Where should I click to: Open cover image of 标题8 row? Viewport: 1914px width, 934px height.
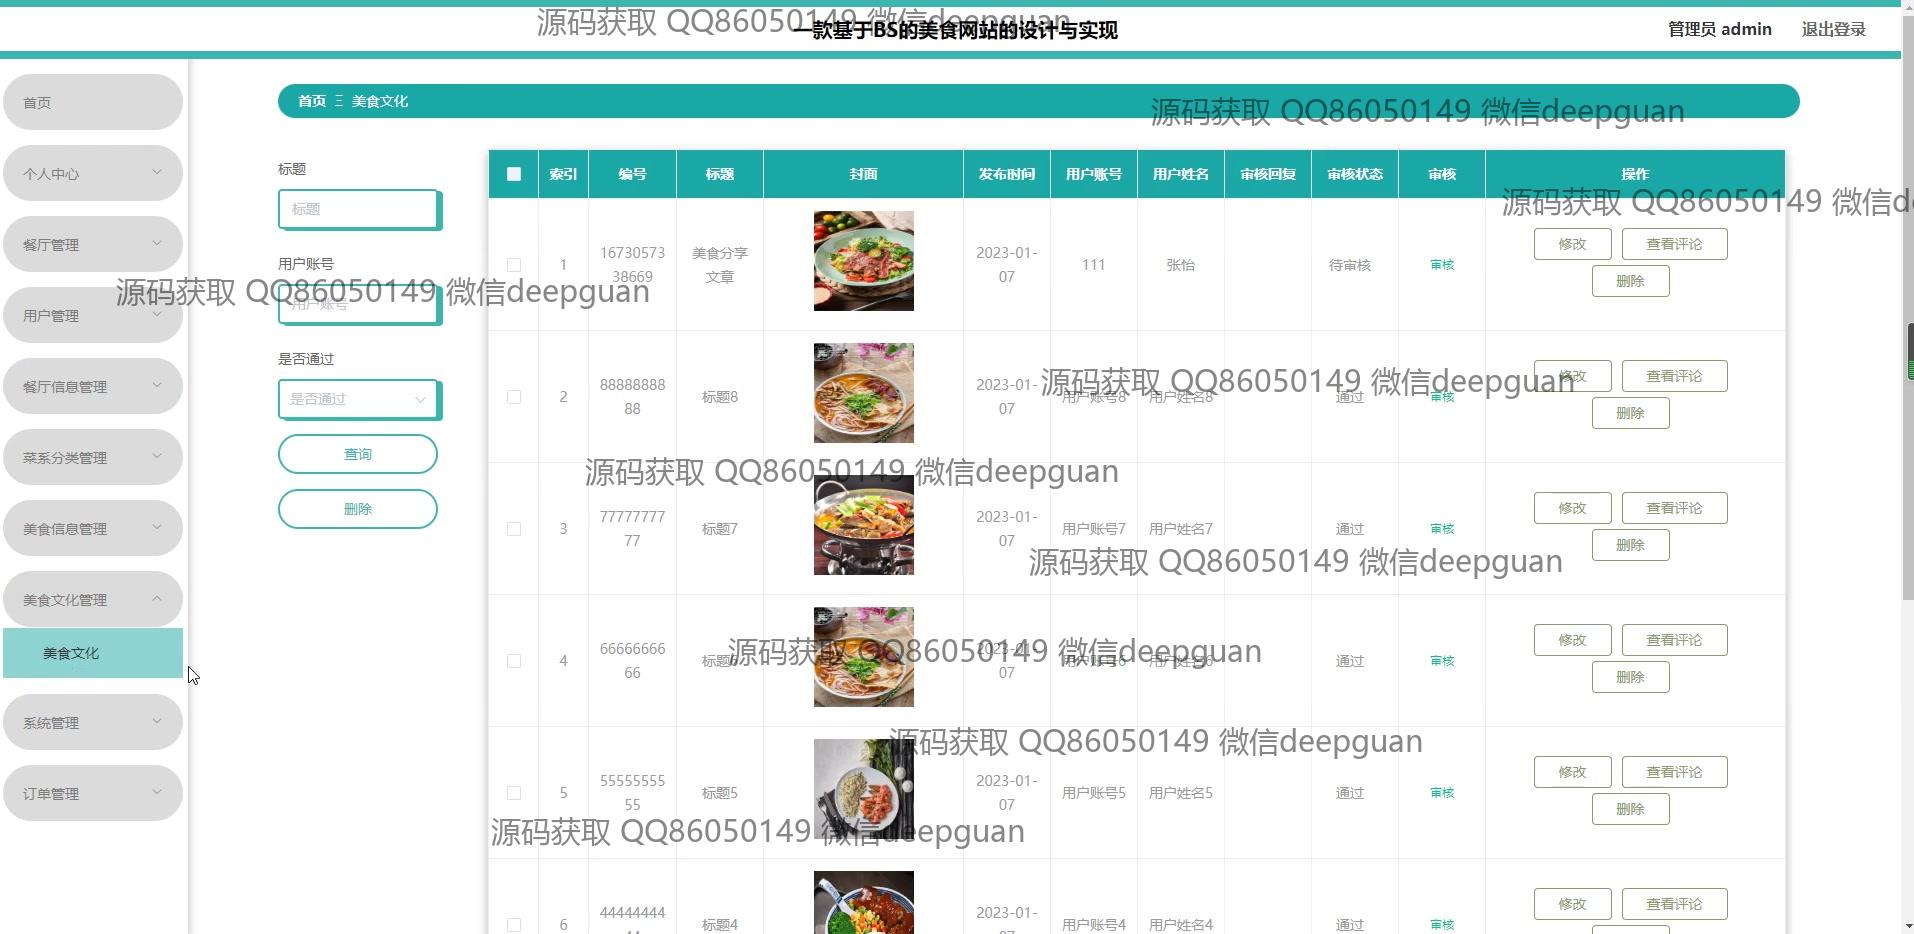[x=864, y=393]
